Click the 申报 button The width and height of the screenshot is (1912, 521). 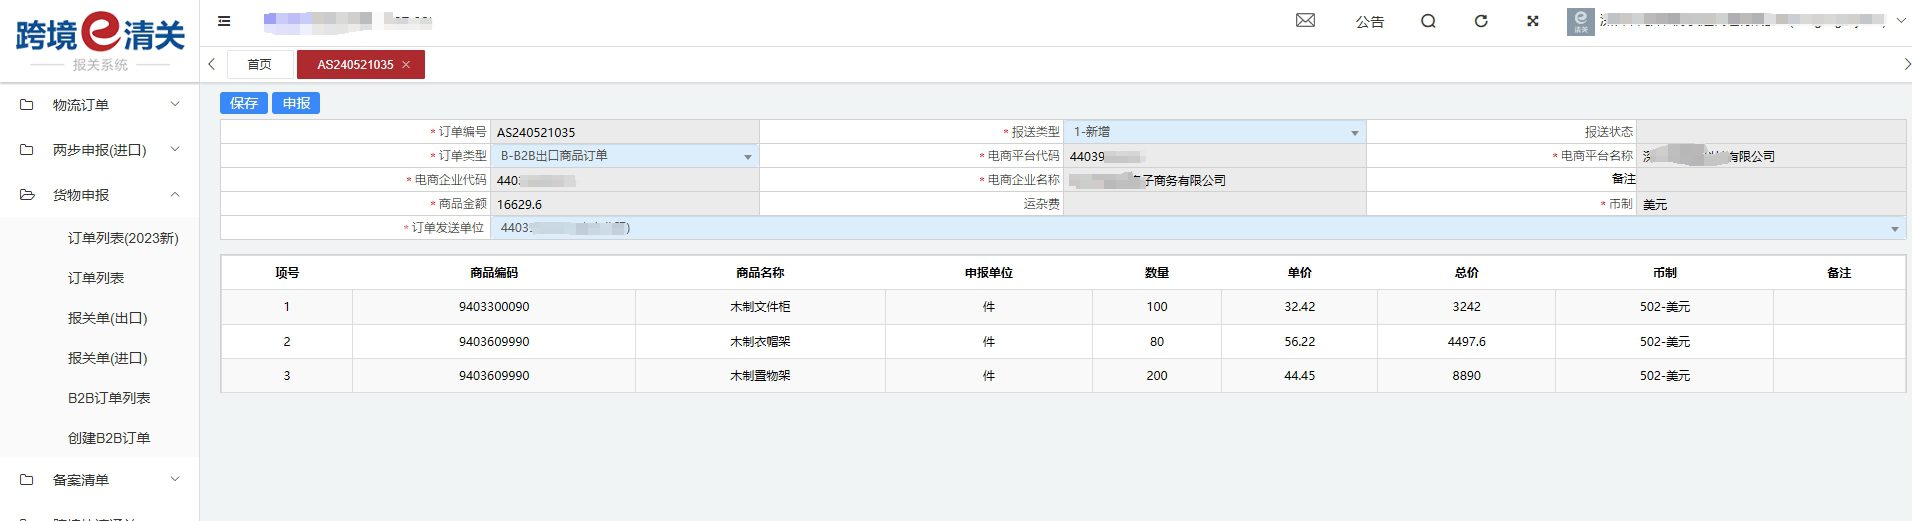296,103
